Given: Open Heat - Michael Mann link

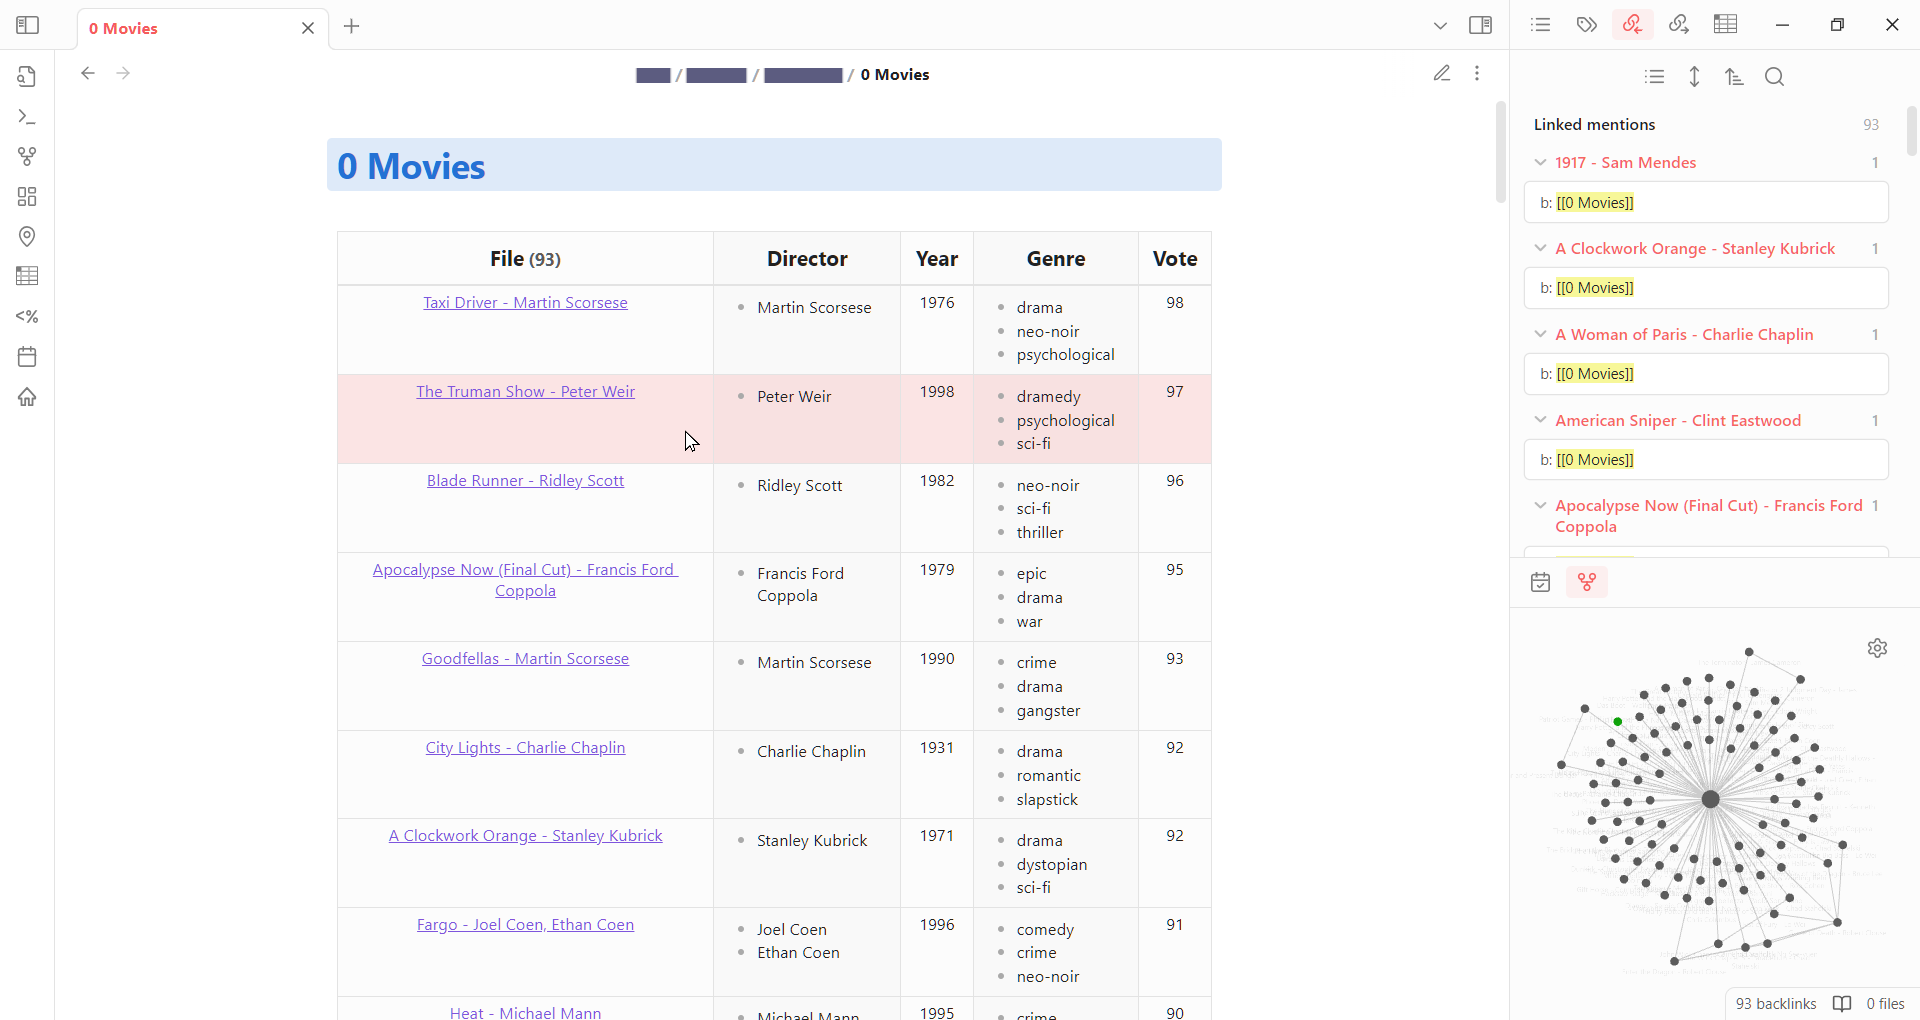Looking at the screenshot, I should pyautogui.click(x=525, y=1013).
